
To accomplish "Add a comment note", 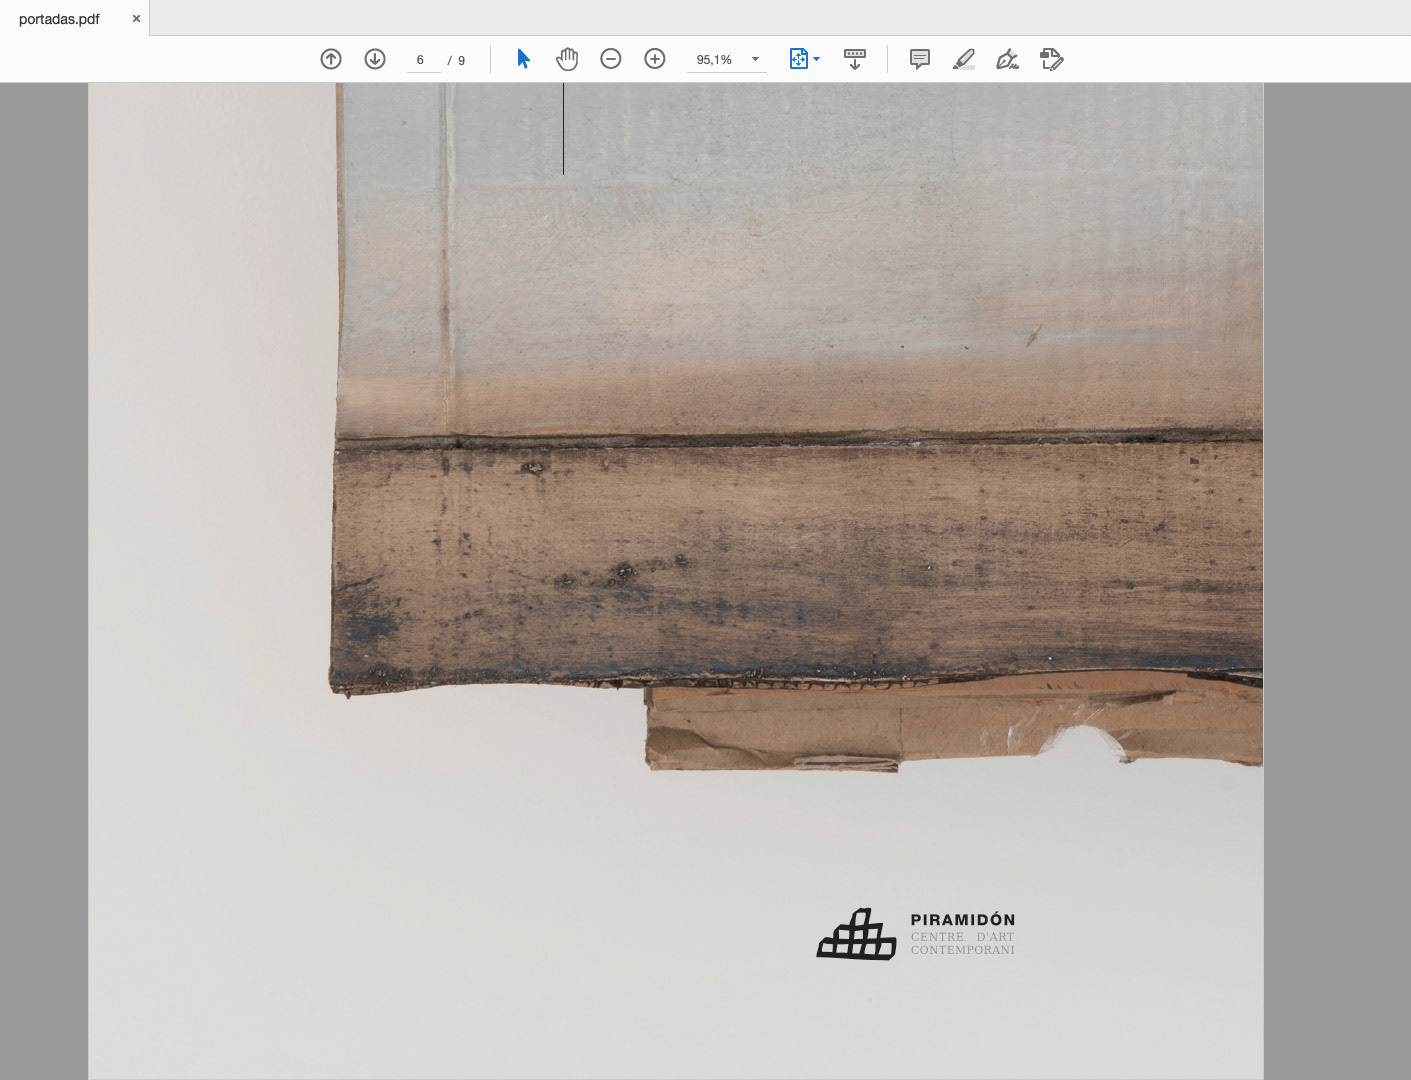I will (x=920, y=59).
